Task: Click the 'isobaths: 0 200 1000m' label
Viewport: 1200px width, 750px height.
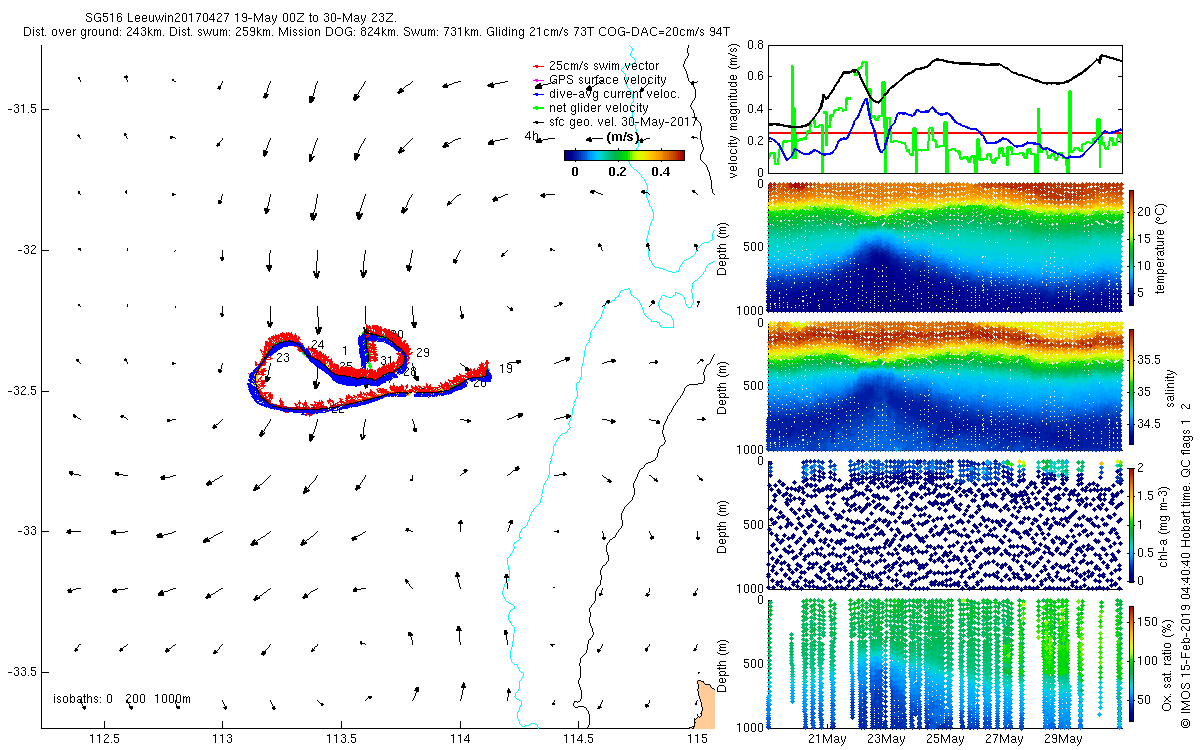Action: [121, 699]
